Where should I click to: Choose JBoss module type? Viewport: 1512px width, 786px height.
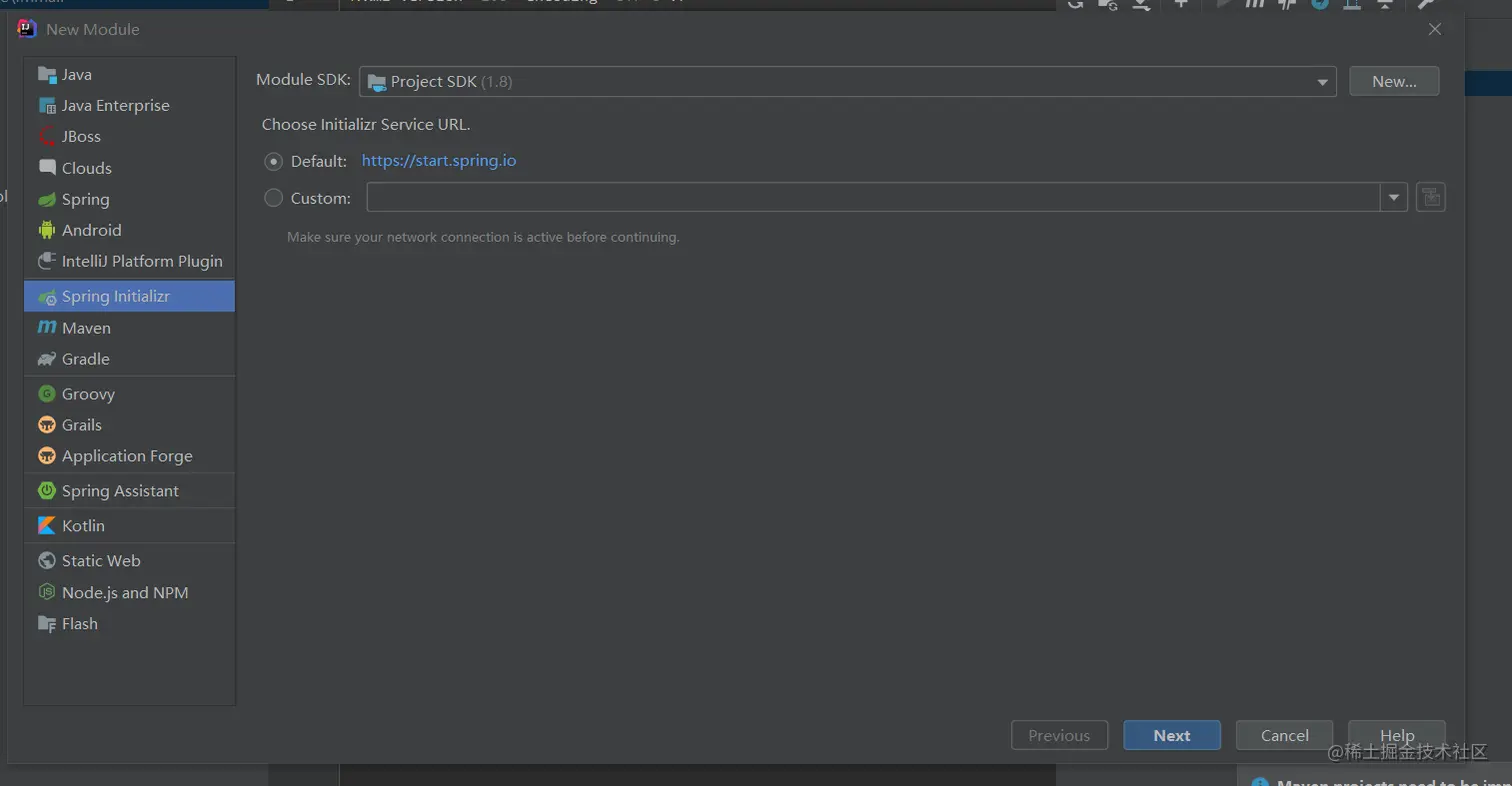pyautogui.click(x=129, y=136)
